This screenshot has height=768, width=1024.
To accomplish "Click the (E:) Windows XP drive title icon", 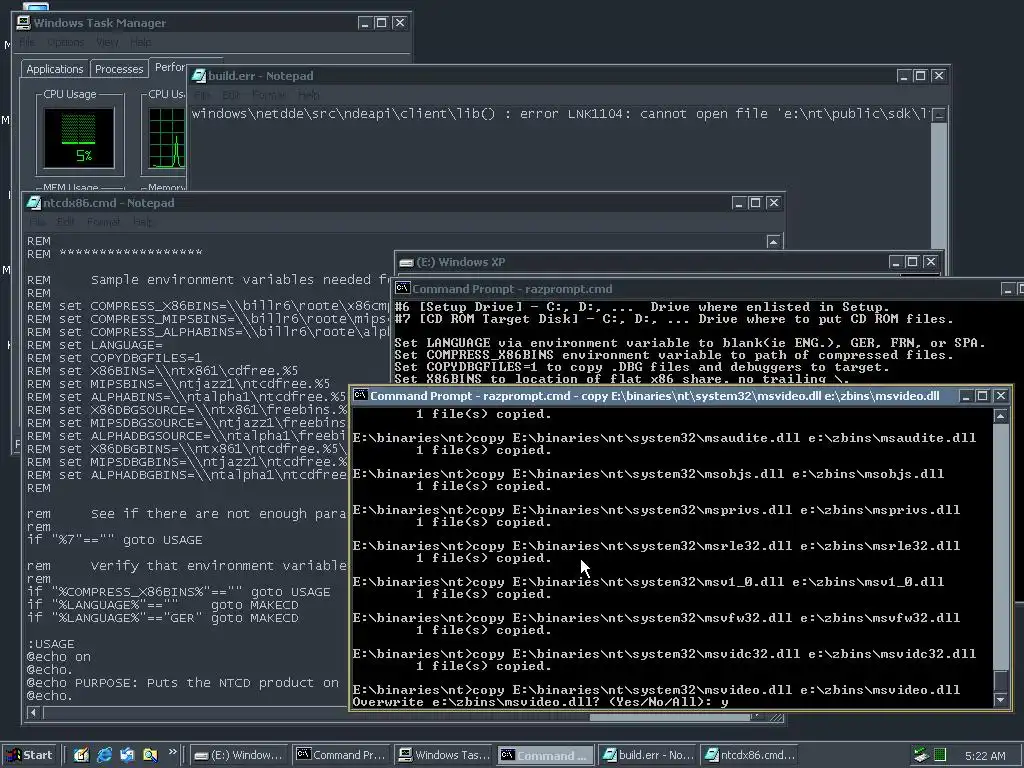I will [x=406, y=263].
